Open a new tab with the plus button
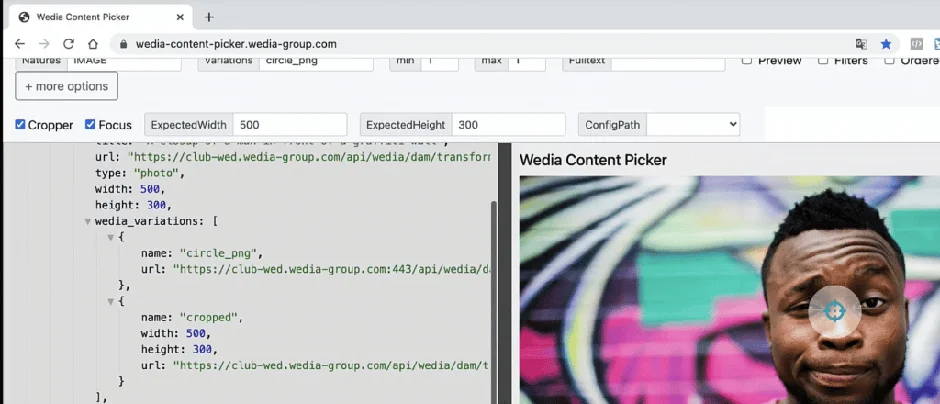The width and height of the screenshot is (940, 404). click(209, 17)
